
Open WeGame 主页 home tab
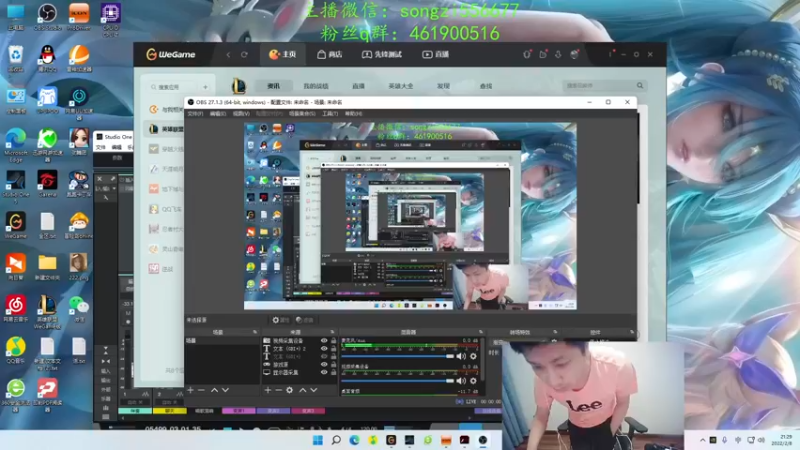[x=283, y=55]
